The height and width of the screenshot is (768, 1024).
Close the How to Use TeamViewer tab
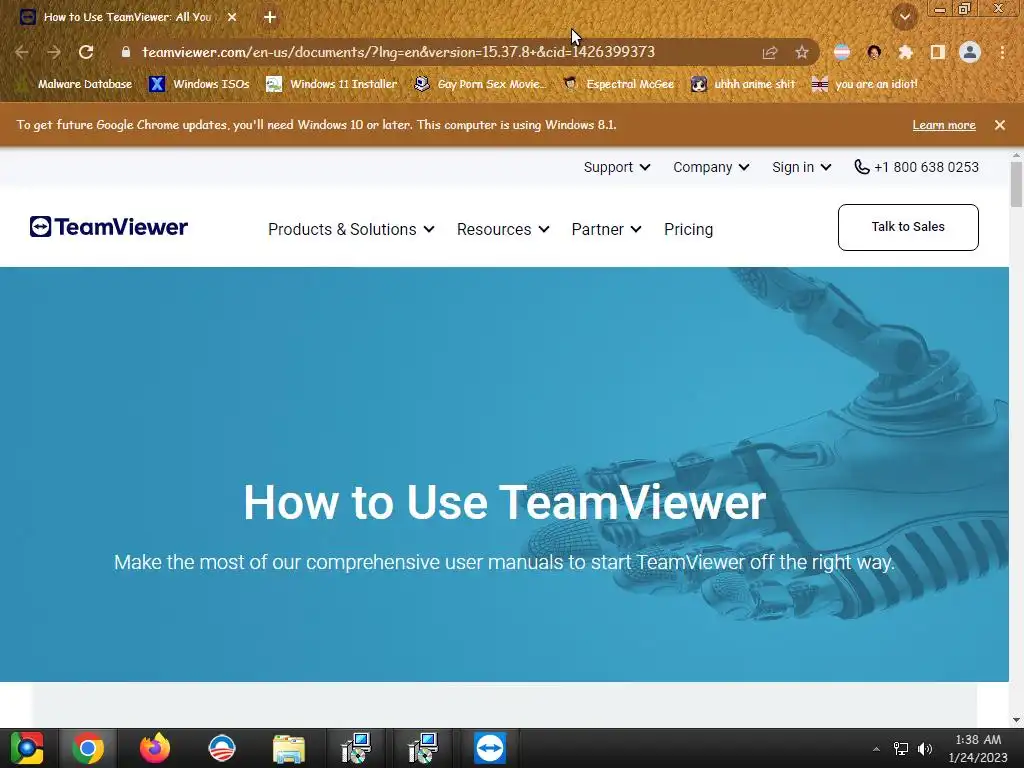point(232,18)
